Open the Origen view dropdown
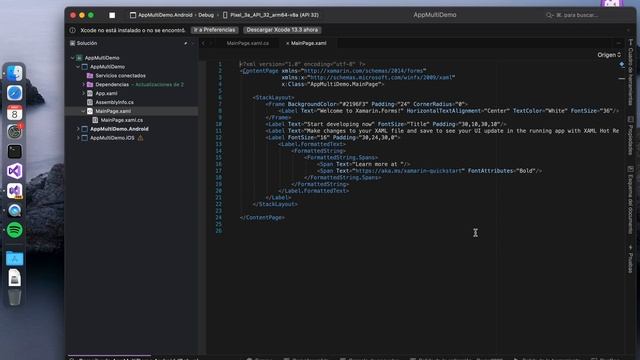The image size is (640, 360). 609,55
